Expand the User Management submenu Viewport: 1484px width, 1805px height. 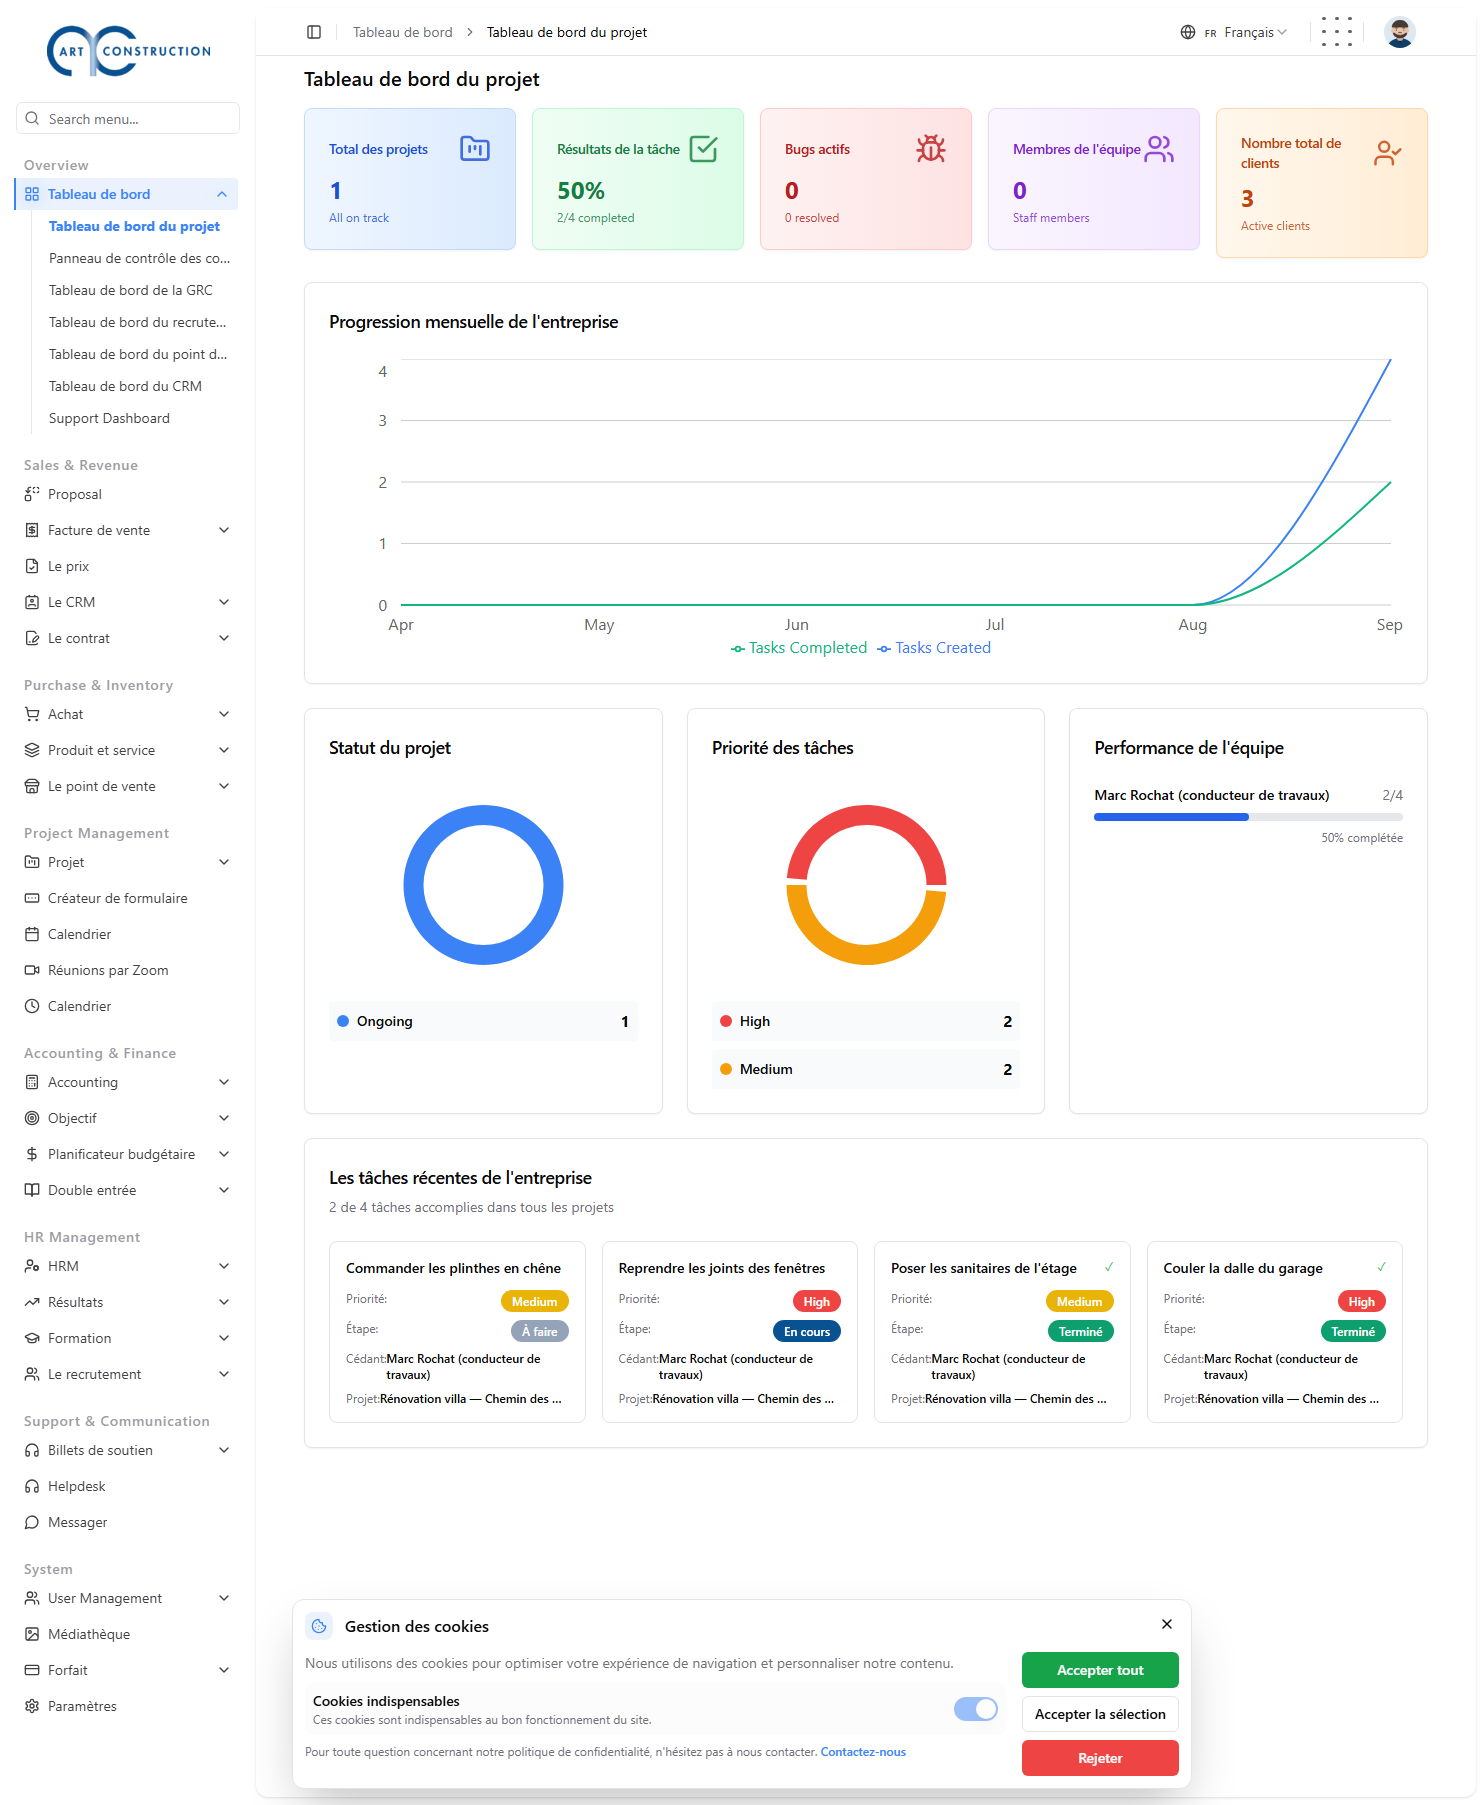click(x=127, y=1598)
